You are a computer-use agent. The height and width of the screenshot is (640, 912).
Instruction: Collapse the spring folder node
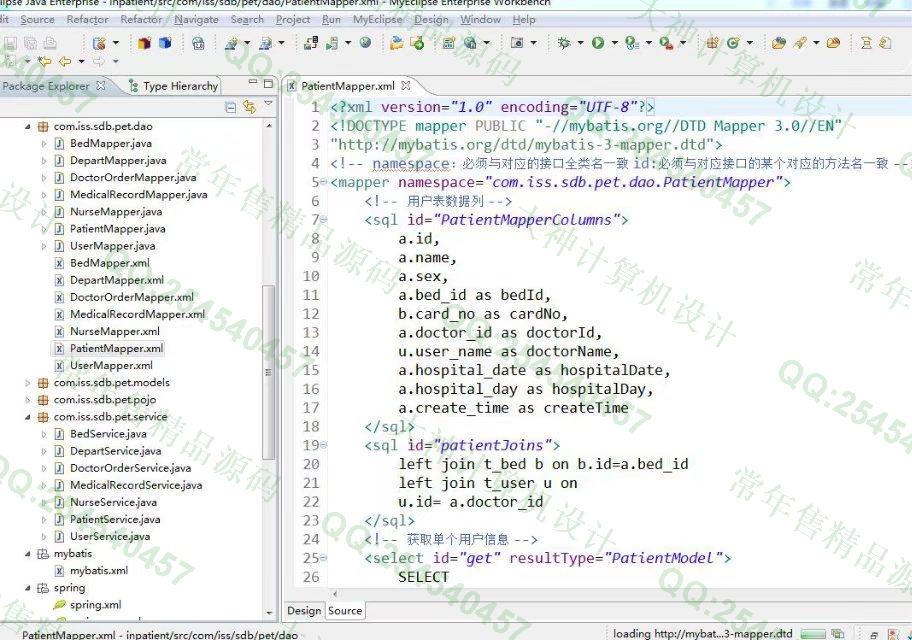coord(27,588)
